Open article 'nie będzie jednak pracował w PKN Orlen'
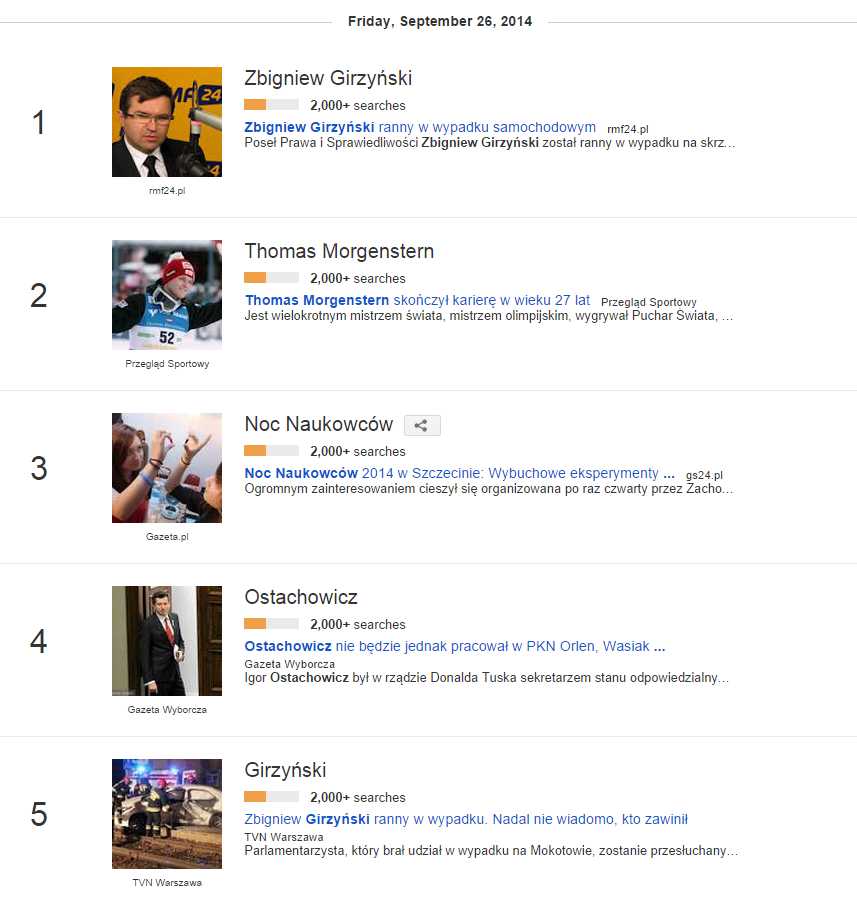 coord(455,647)
